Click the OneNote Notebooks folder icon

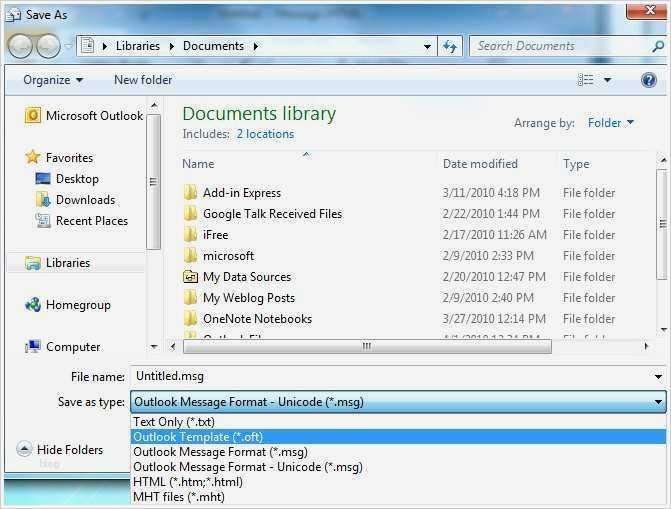[190, 318]
